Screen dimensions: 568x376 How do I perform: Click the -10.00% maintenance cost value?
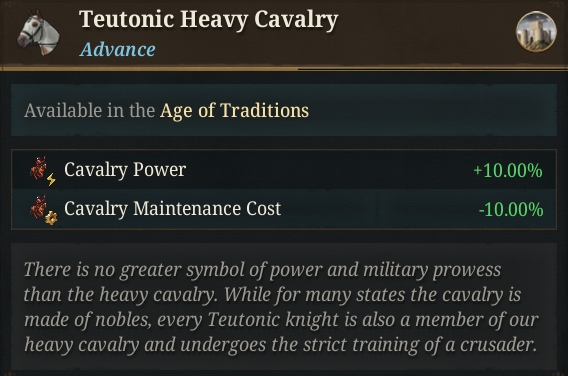pyautogui.click(x=511, y=209)
